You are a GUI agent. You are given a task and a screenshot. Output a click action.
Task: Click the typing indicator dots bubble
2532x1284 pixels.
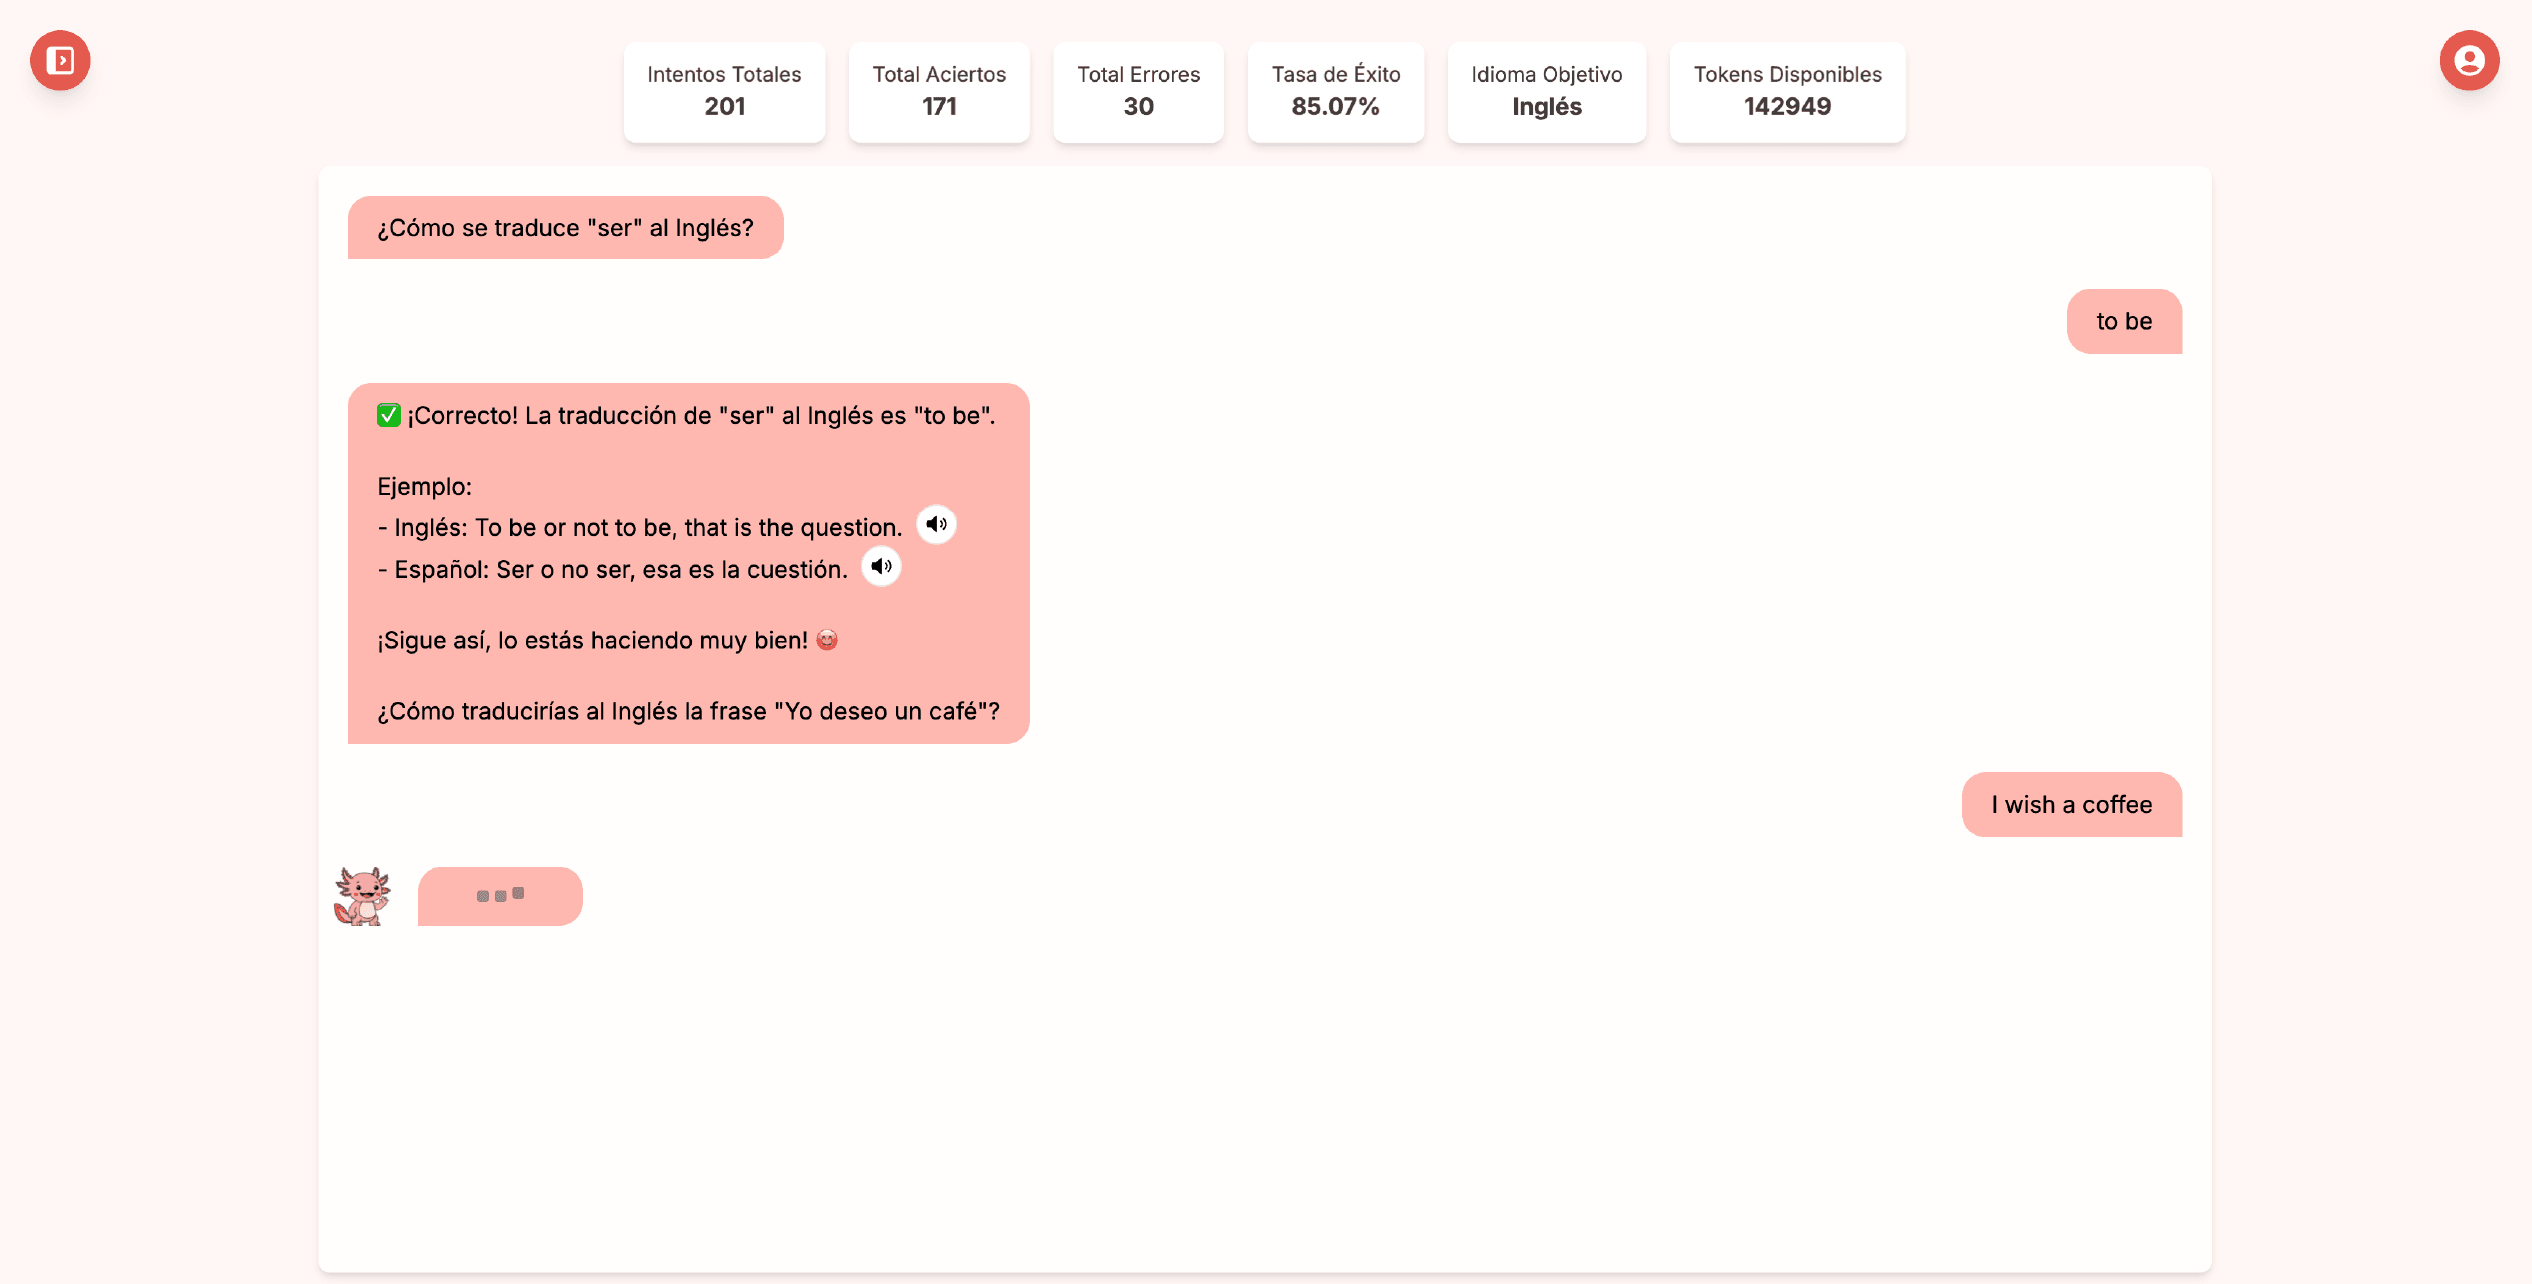[x=500, y=896]
